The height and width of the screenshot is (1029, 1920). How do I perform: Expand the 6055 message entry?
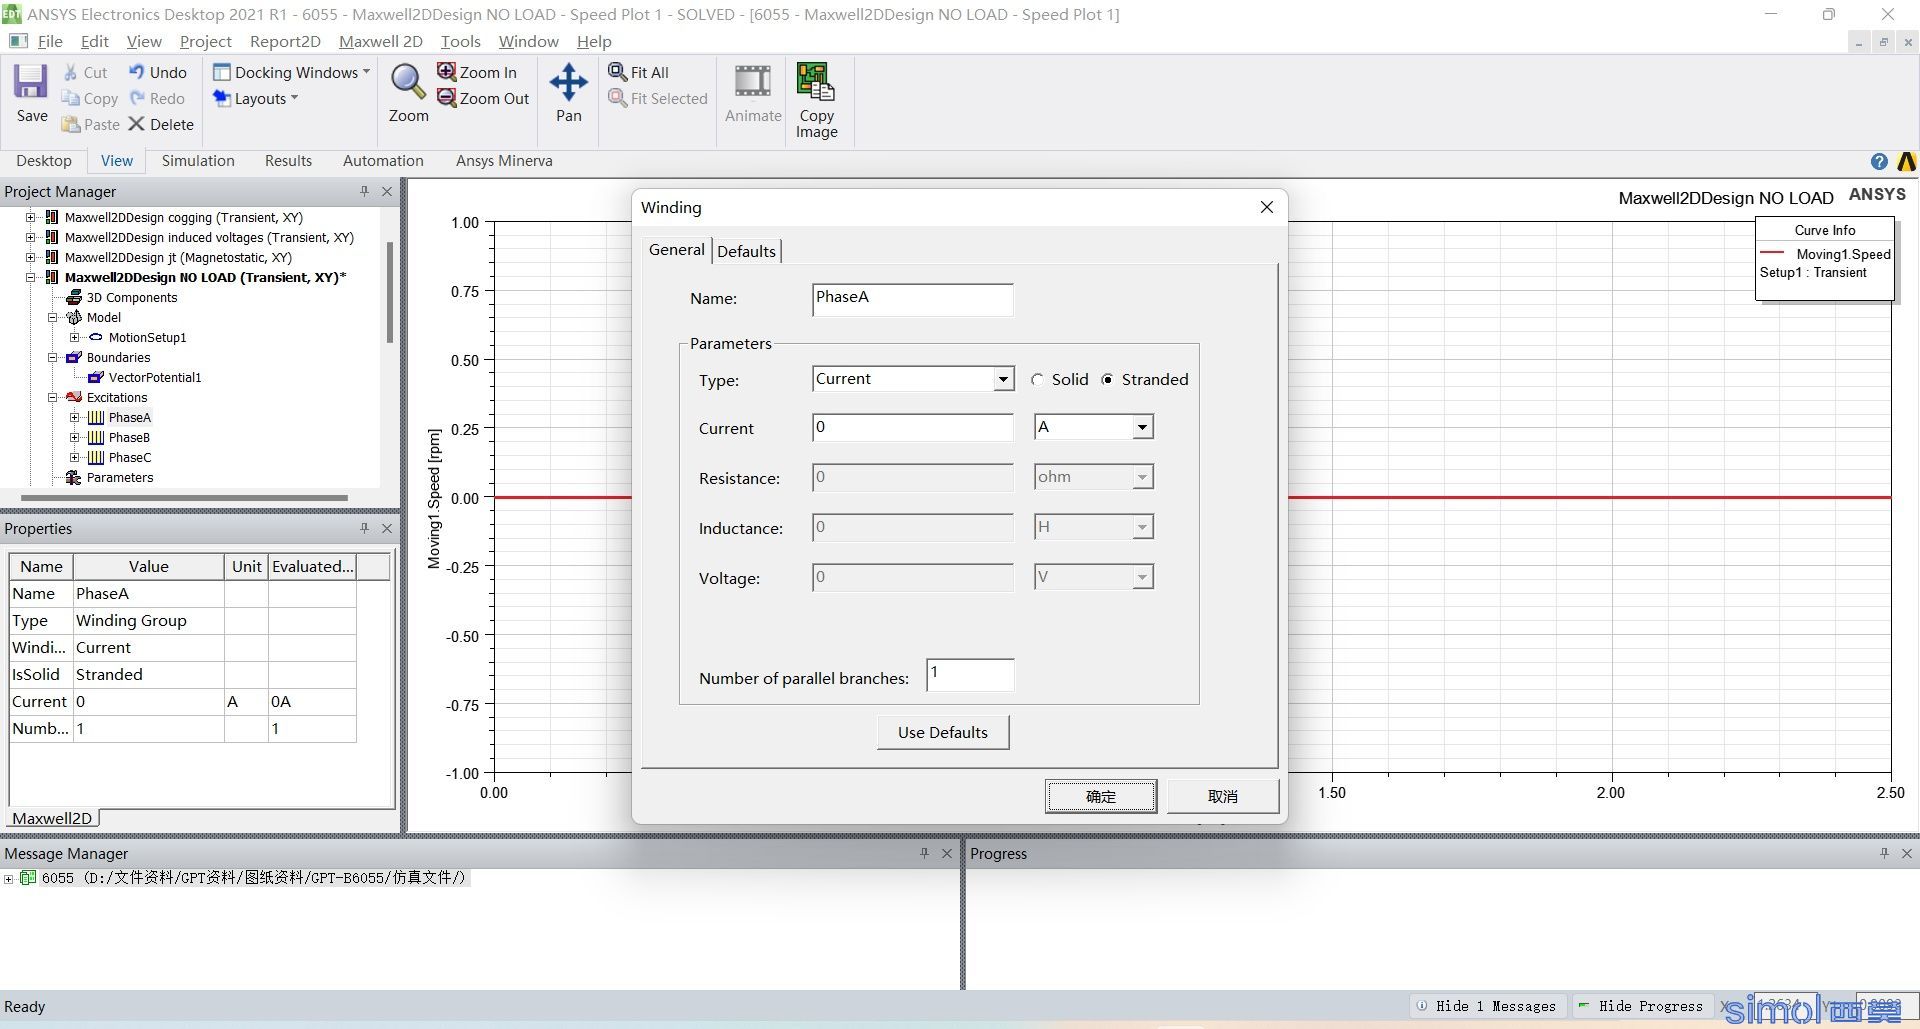click(x=8, y=879)
